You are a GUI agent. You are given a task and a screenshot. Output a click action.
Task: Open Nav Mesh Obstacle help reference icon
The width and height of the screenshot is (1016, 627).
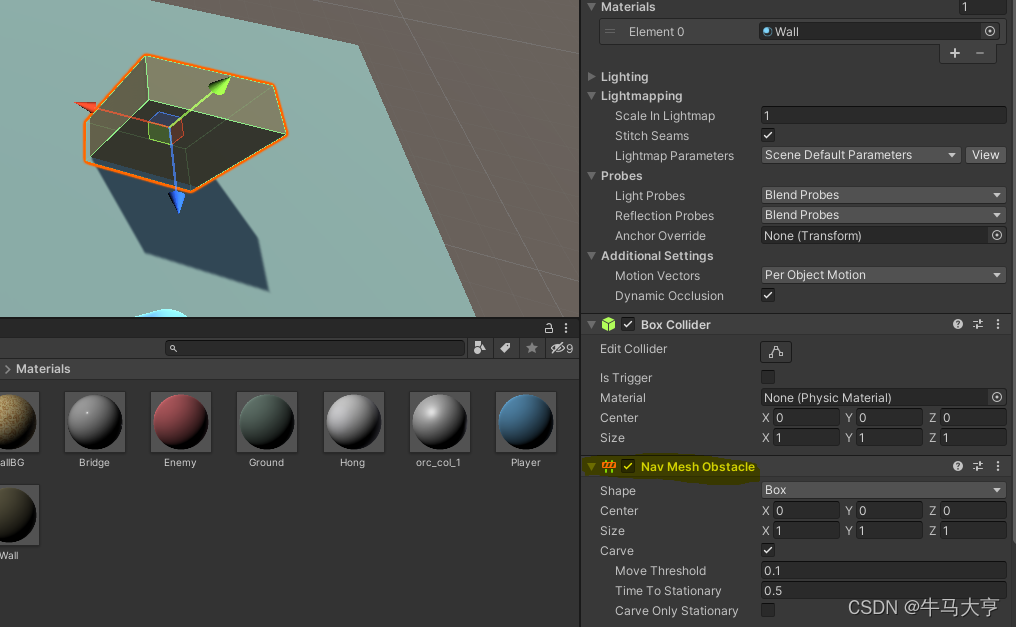tap(958, 466)
